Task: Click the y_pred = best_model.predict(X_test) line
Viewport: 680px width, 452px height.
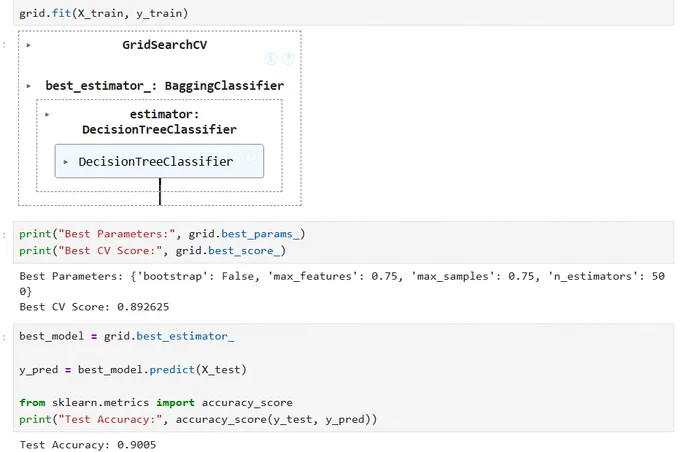Action: click(133, 370)
